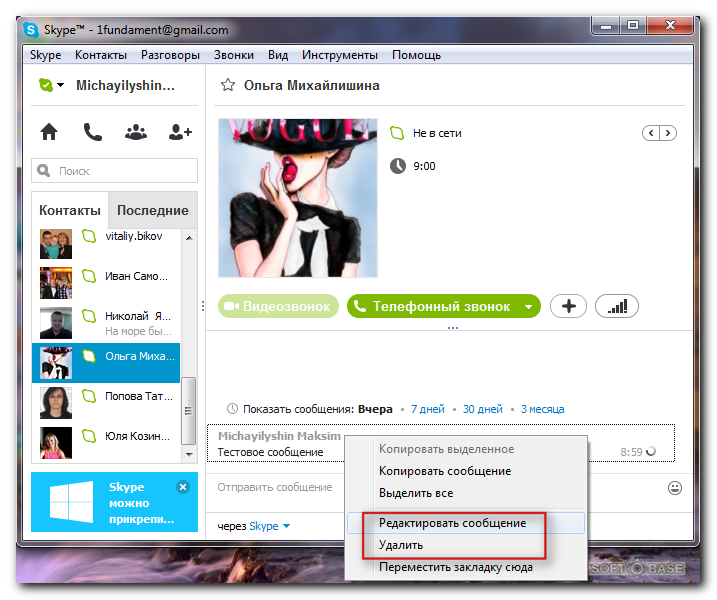Select Удалить in the context menu
The width and height of the screenshot is (717, 600).
[x=401, y=545]
